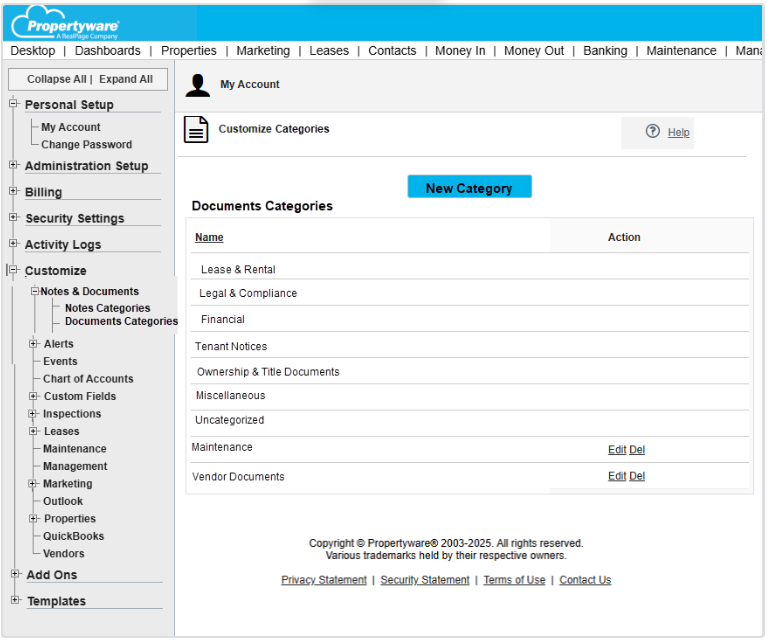Viewport: 767px width, 640px height.
Task: Edit the Vendor Documents category
Action: coord(617,476)
